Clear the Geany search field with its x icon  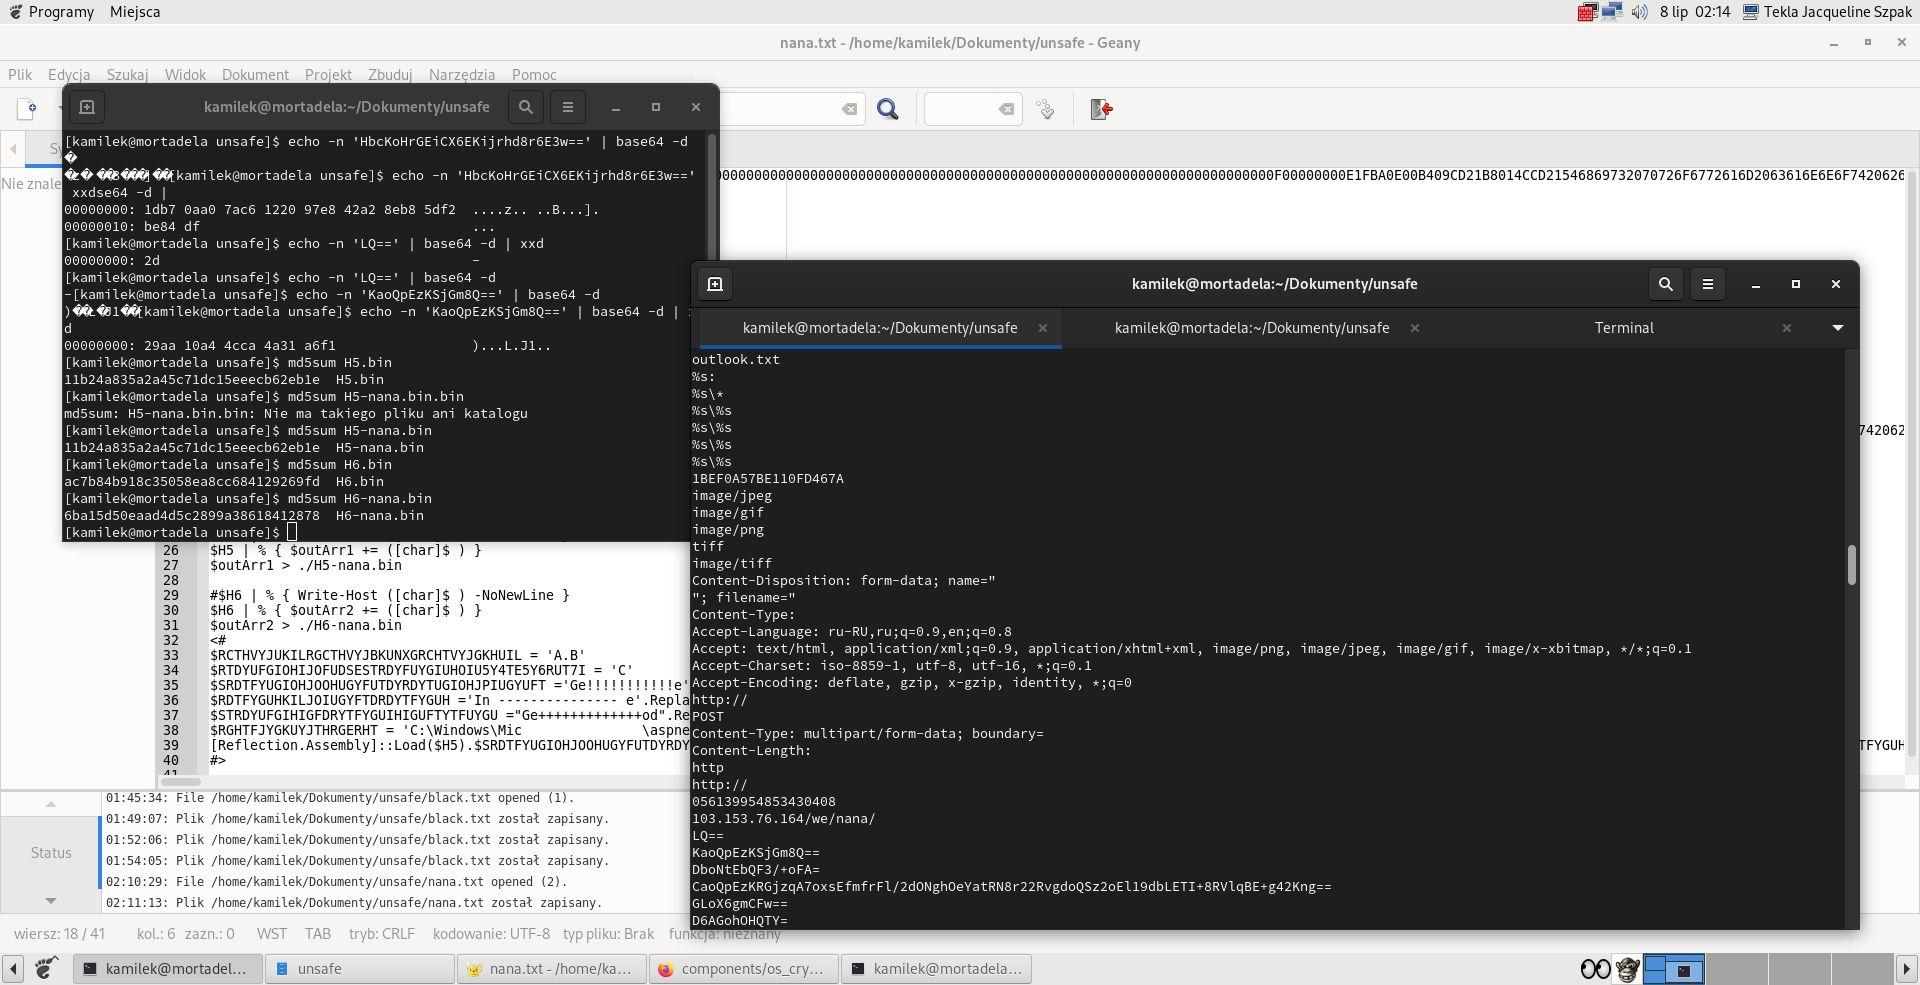coord(846,110)
